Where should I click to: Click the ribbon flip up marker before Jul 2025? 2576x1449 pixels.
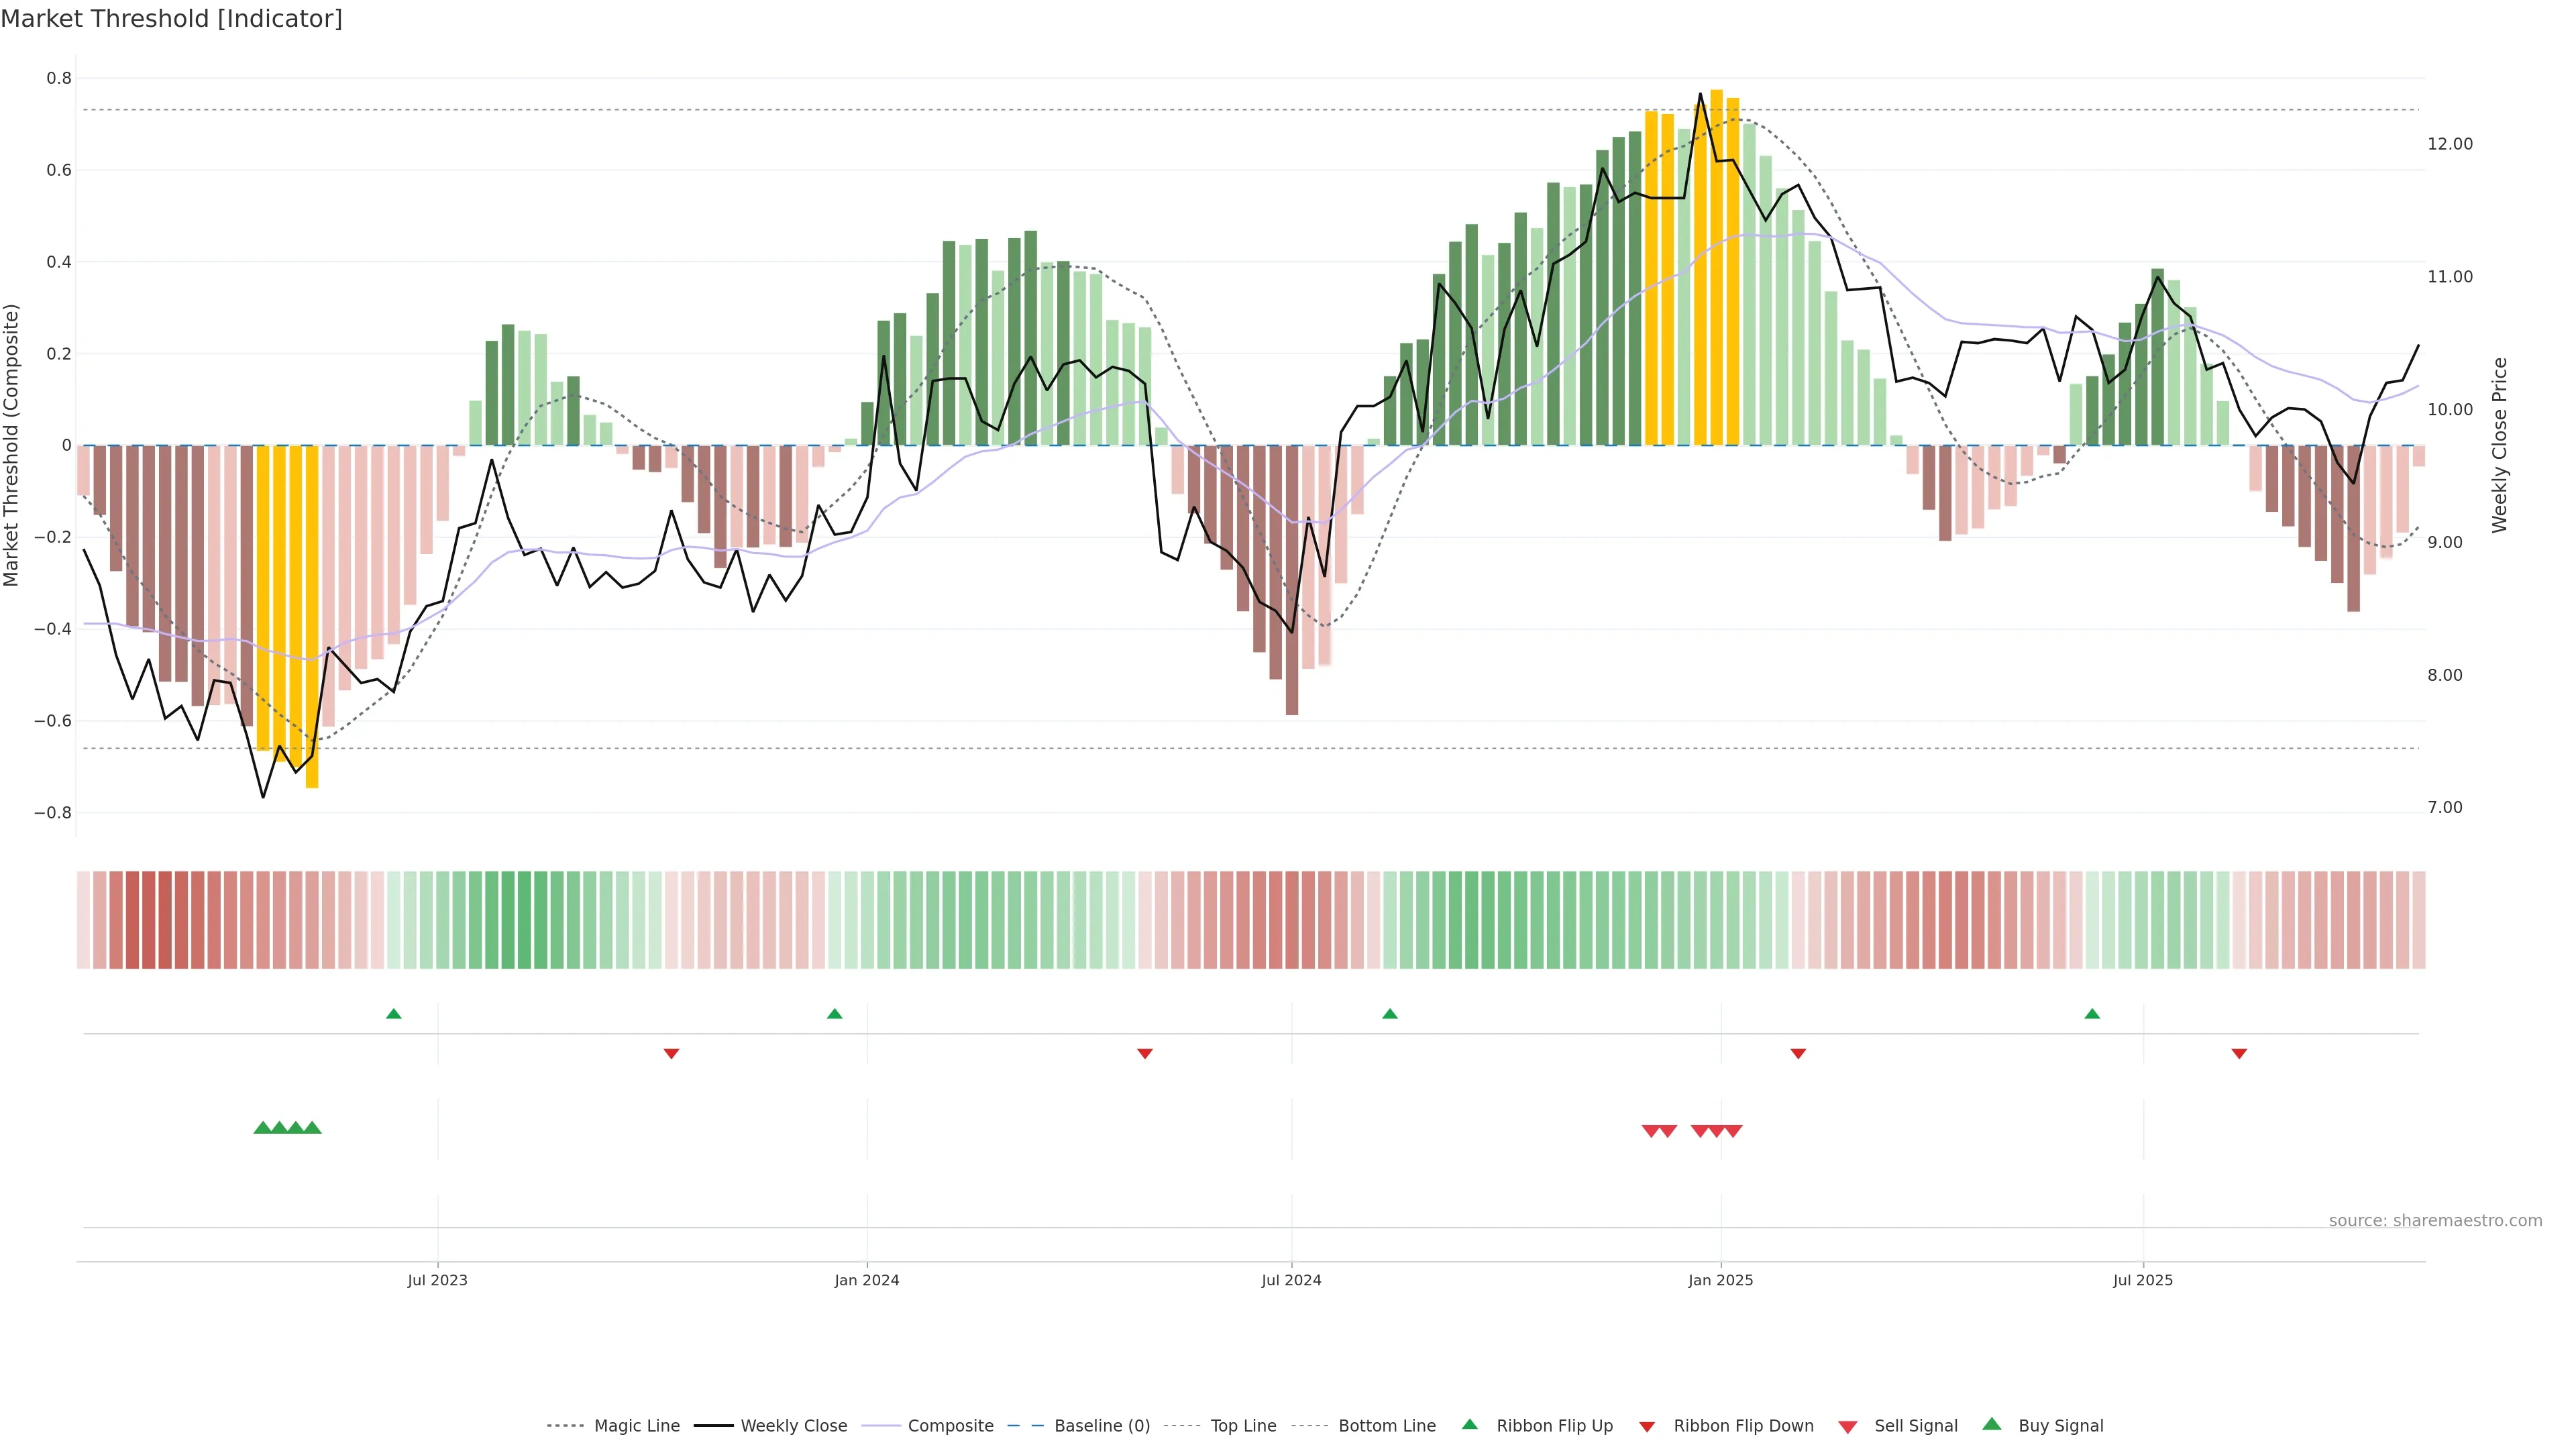click(x=2092, y=1014)
